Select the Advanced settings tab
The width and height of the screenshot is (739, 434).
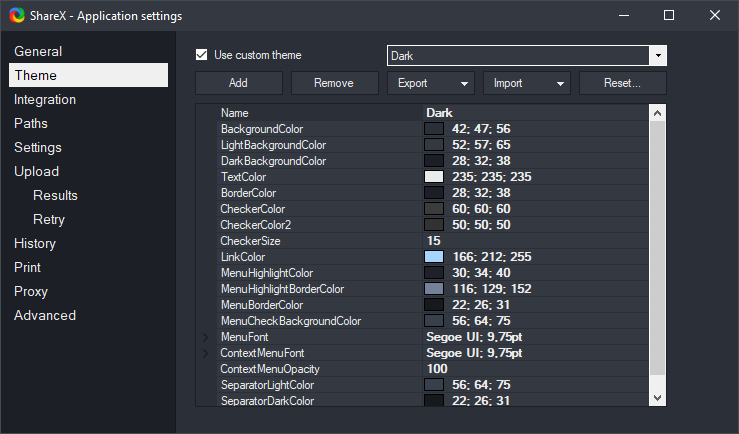pos(45,315)
